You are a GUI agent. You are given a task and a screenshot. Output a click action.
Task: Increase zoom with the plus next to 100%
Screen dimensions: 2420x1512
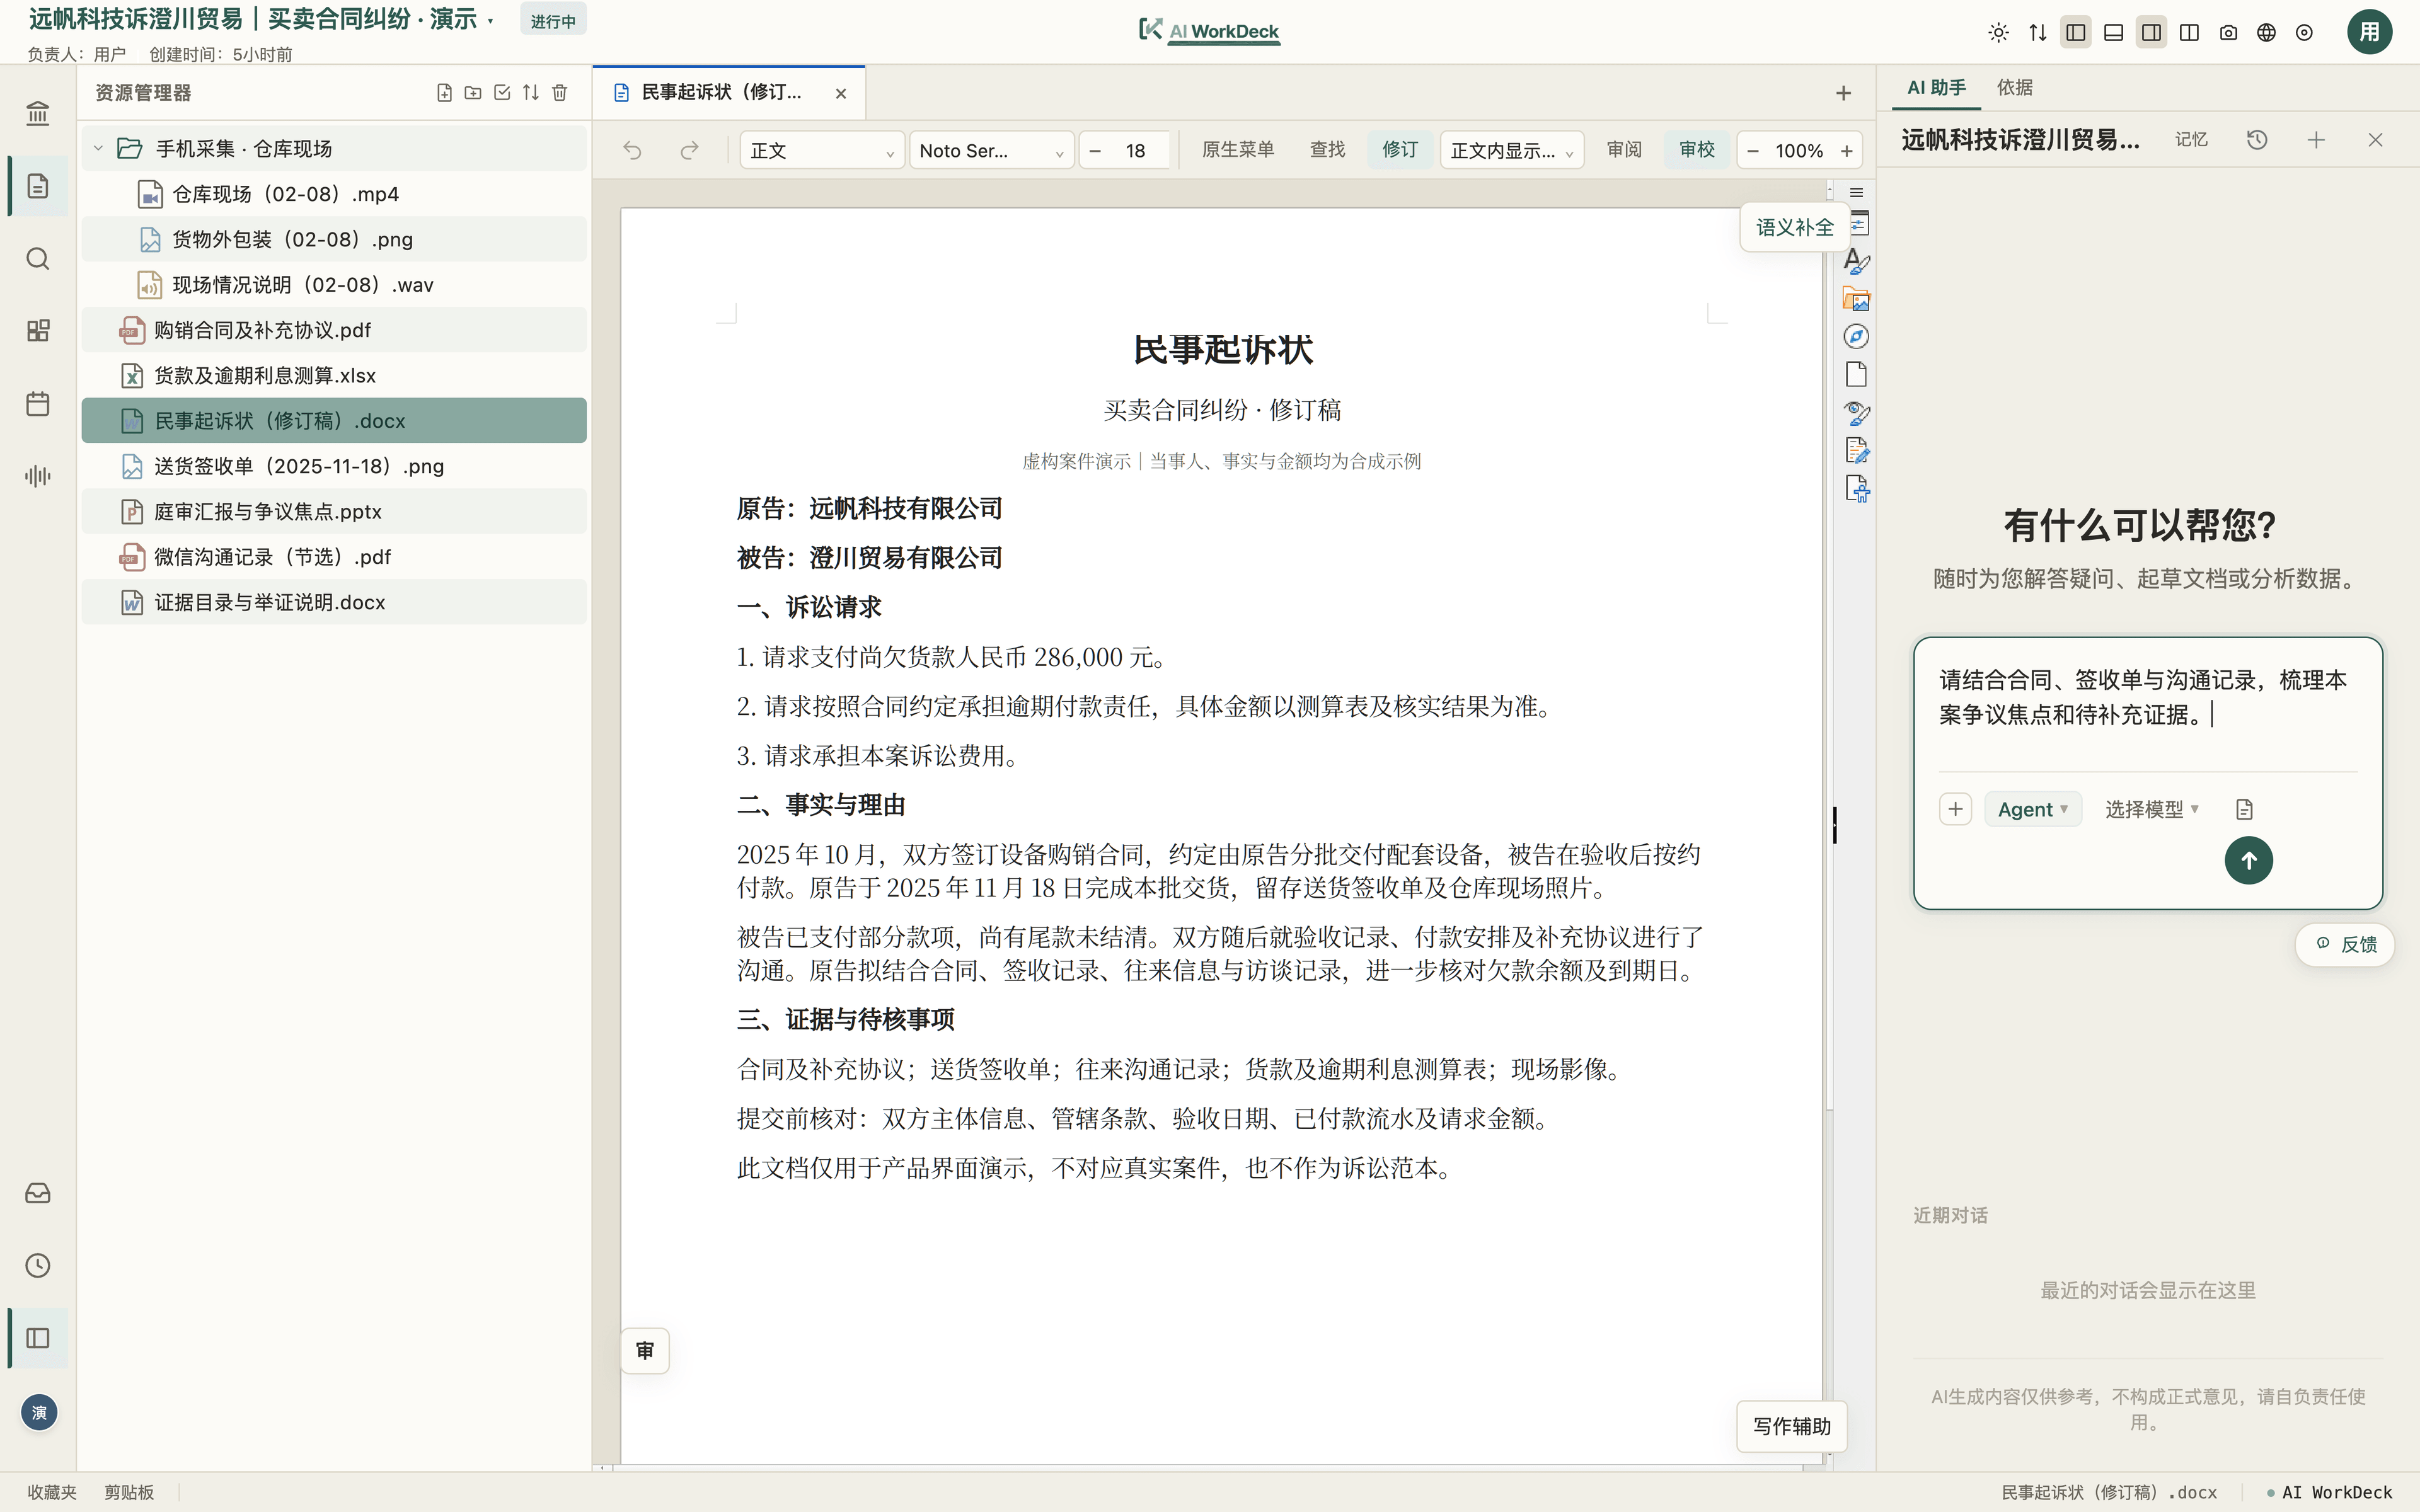pos(1847,150)
